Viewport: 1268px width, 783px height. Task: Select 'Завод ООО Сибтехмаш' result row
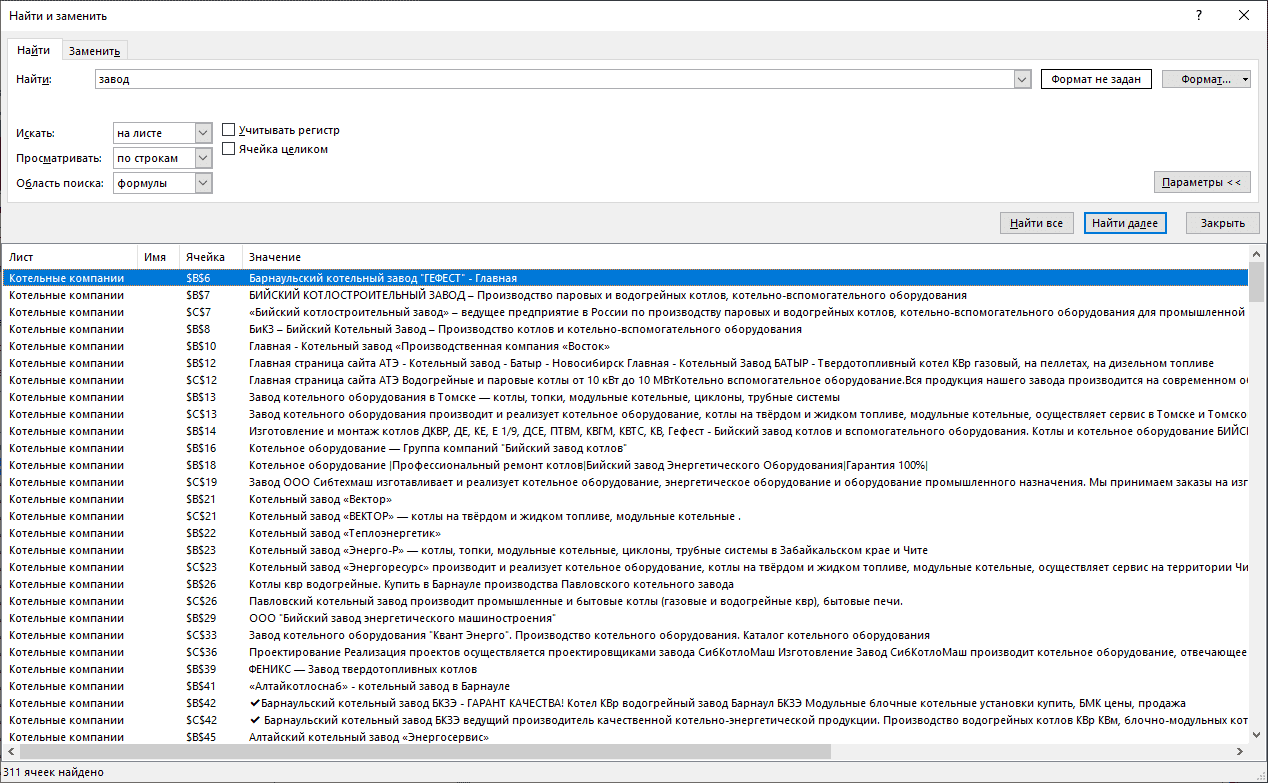pos(625,482)
